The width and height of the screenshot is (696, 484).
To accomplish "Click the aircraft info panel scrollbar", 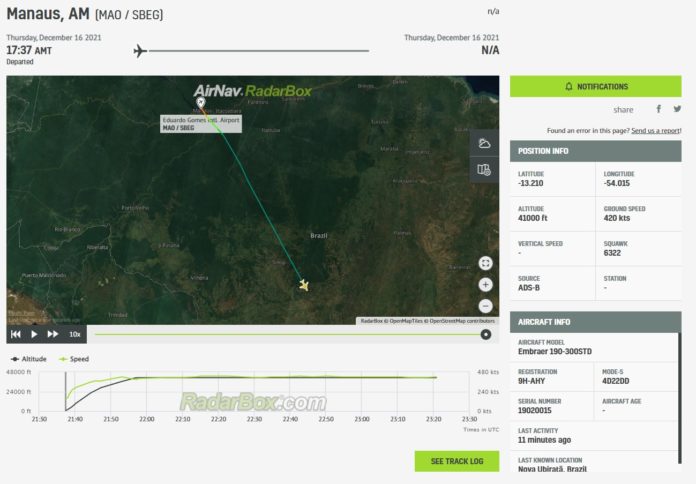I will tap(680, 398).
